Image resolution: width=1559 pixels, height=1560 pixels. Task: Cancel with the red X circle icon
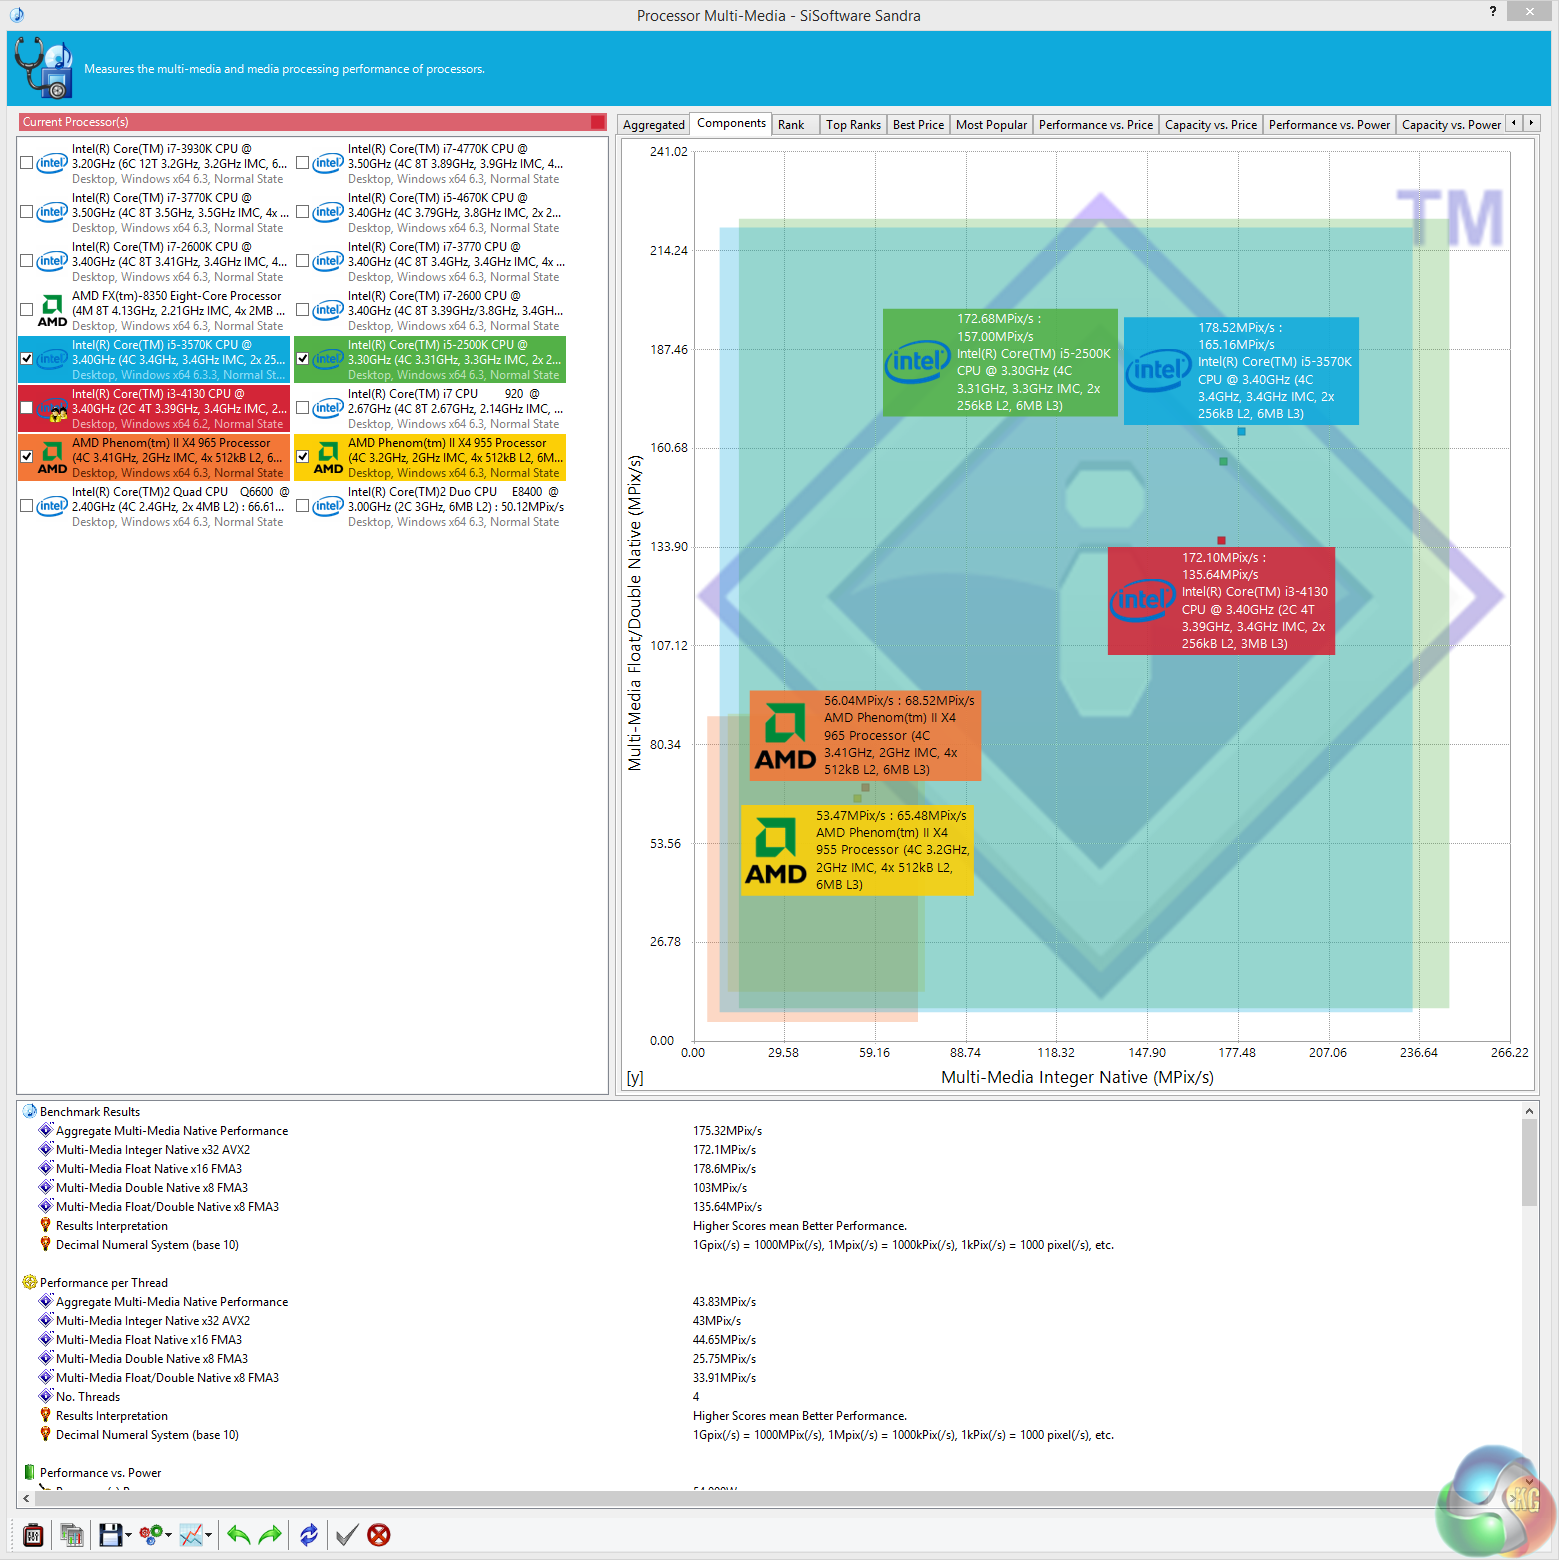coord(379,1535)
